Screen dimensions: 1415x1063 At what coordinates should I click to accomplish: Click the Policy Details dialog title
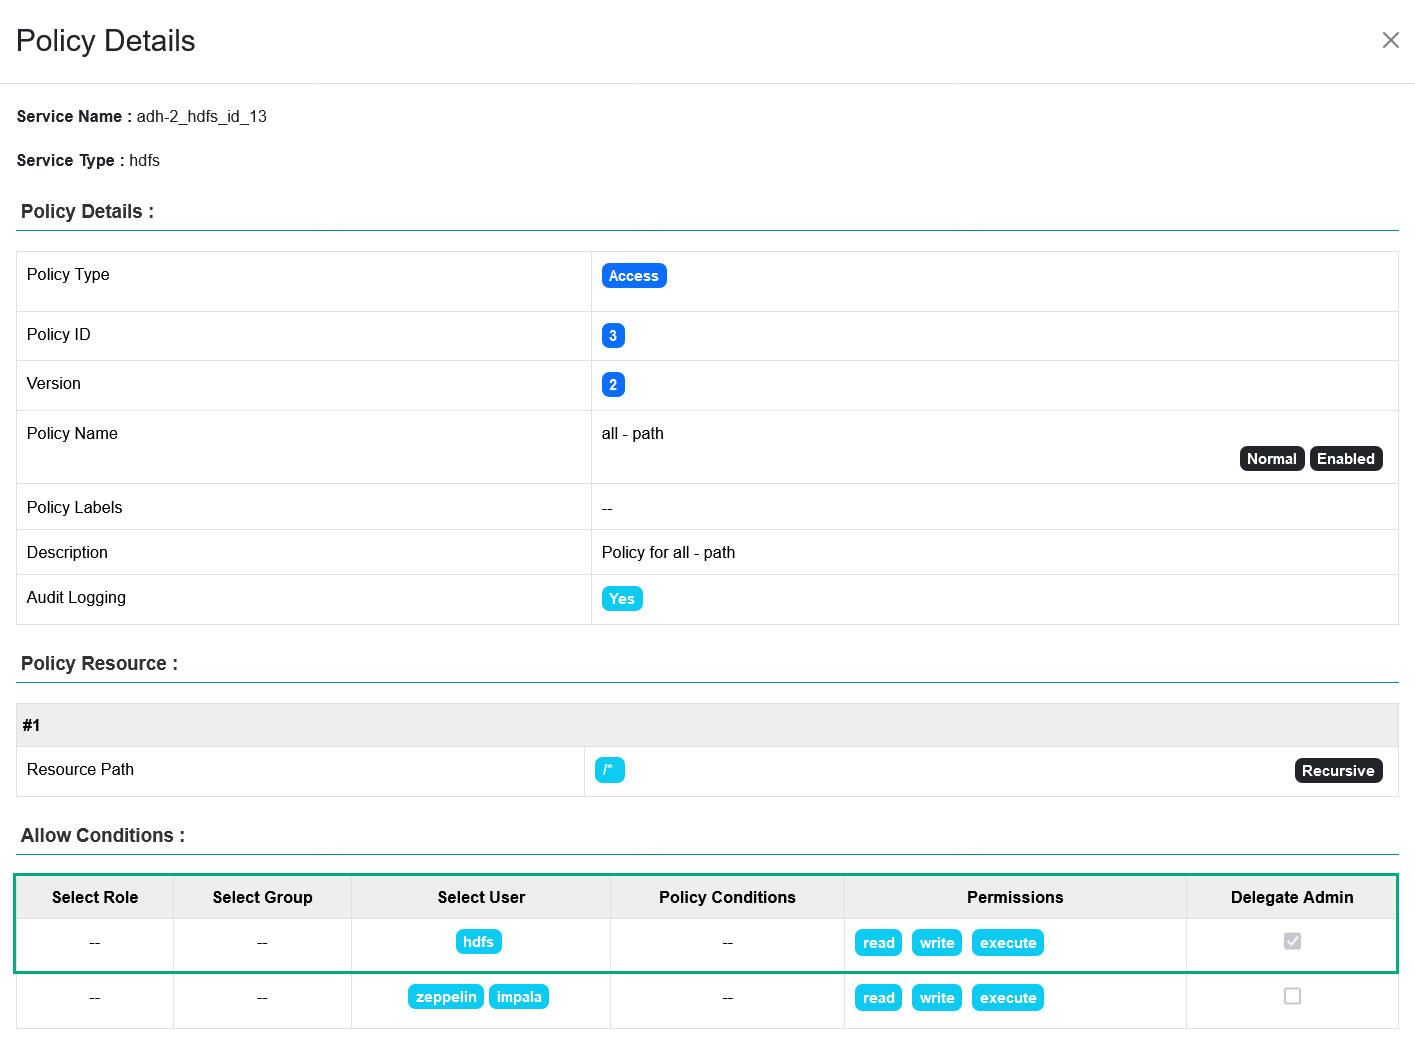pyautogui.click(x=106, y=41)
